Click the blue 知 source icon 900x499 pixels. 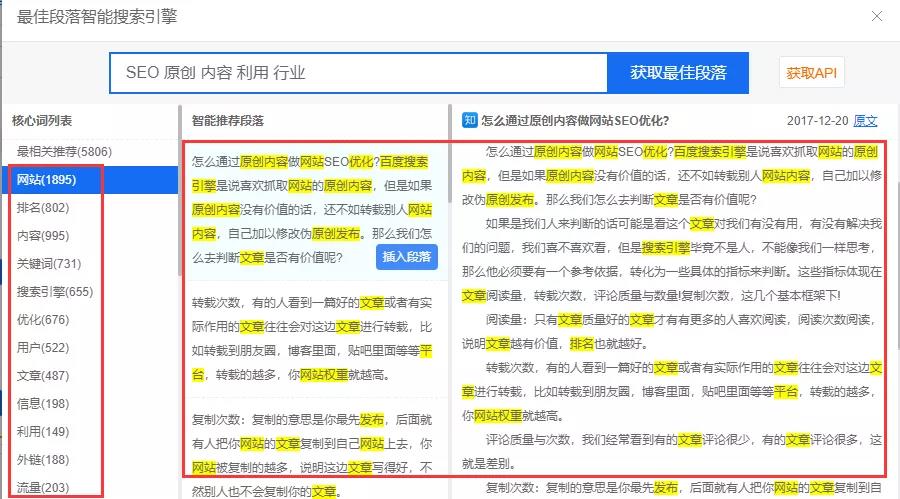coord(469,121)
